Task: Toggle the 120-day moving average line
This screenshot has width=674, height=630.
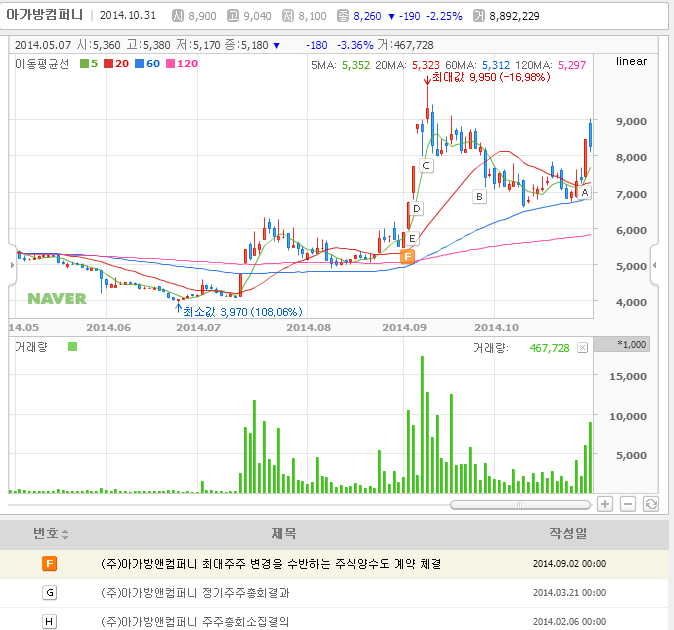Action: pyautogui.click(x=182, y=64)
